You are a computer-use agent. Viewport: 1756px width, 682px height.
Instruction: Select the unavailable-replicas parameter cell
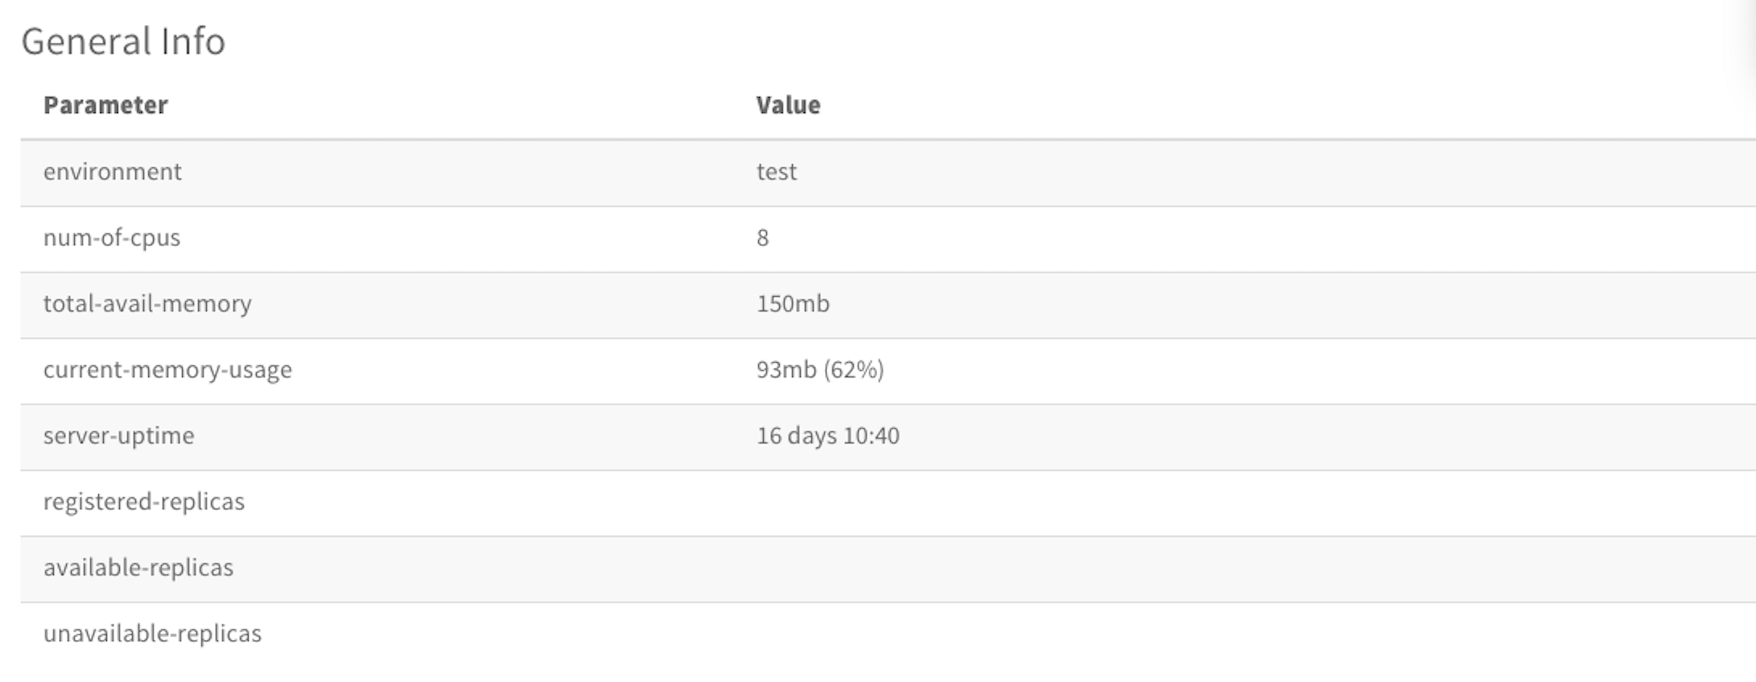pos(152,634)
